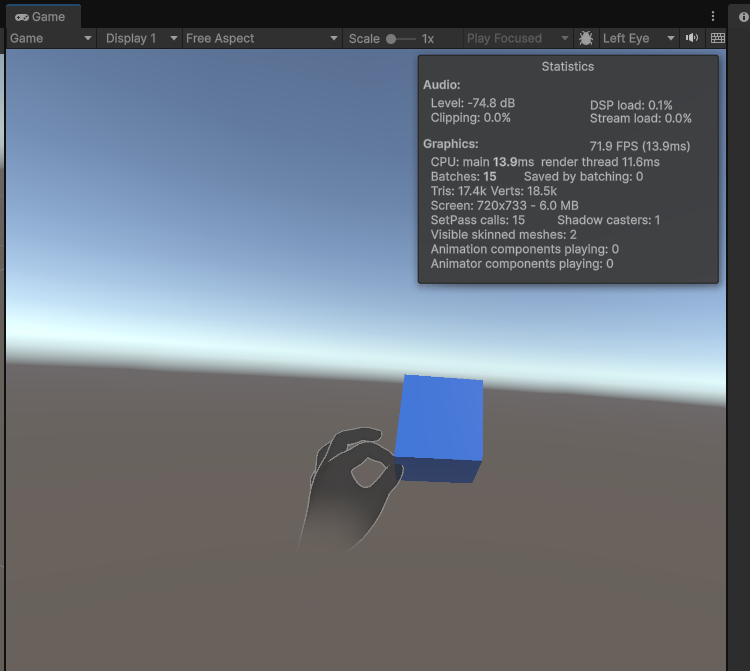This screenshot has height=671, width=750.
Task: Click Animator components playing: 0 line
Action: pos(521,264)
